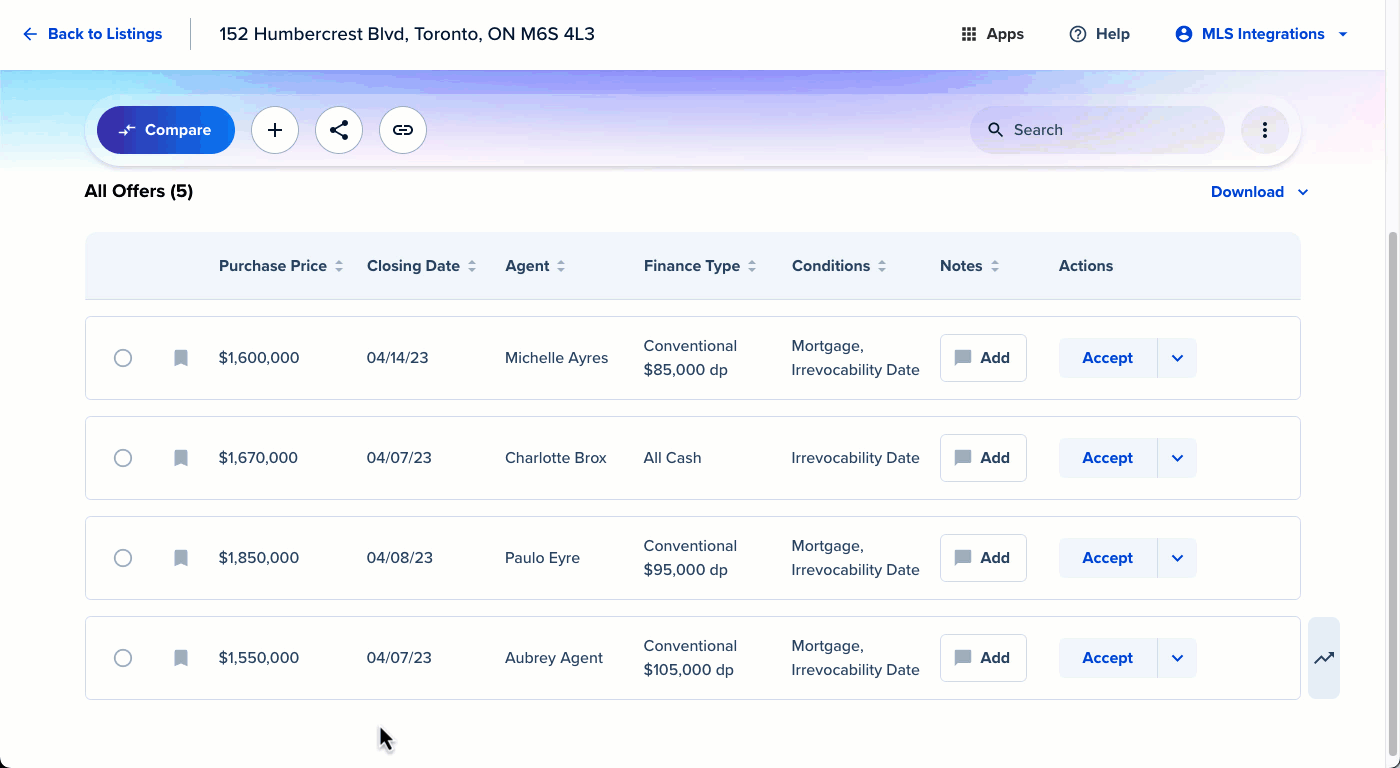The image size is (1400, 768).
Task: Expand Accept options for Paulo Eyre offer
Action: 1177,558
